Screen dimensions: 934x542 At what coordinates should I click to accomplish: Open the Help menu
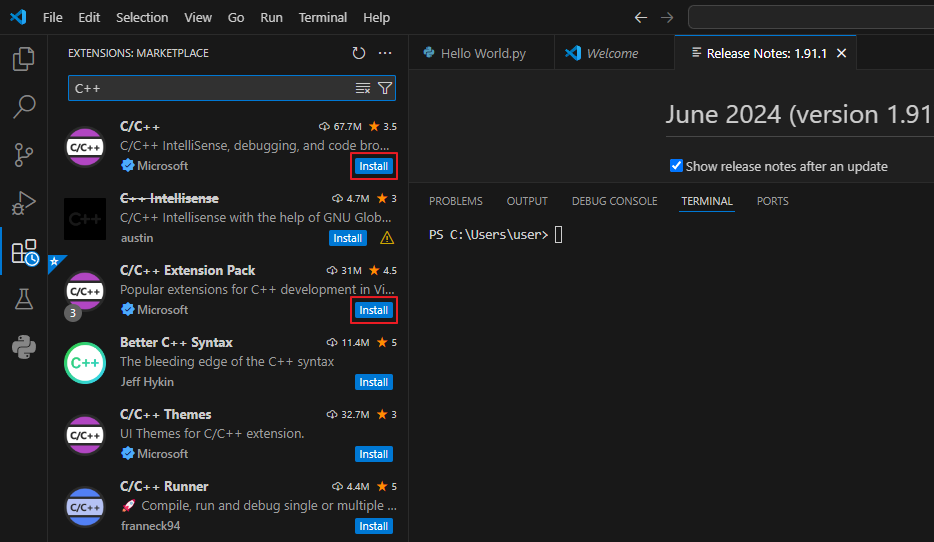coord(376,17)
